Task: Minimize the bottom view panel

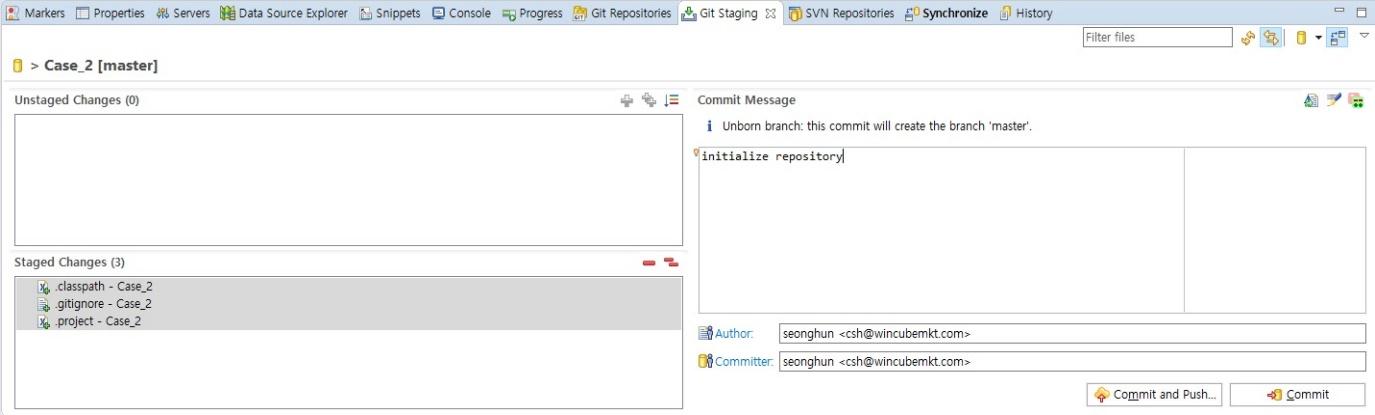Action: (x=1340, y=12)
